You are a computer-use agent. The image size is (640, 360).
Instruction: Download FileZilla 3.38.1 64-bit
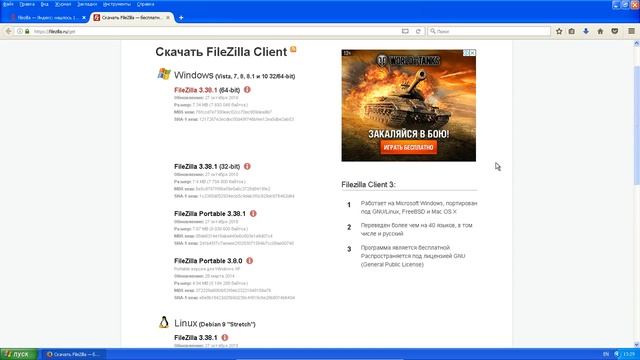[x=196, y=90]
